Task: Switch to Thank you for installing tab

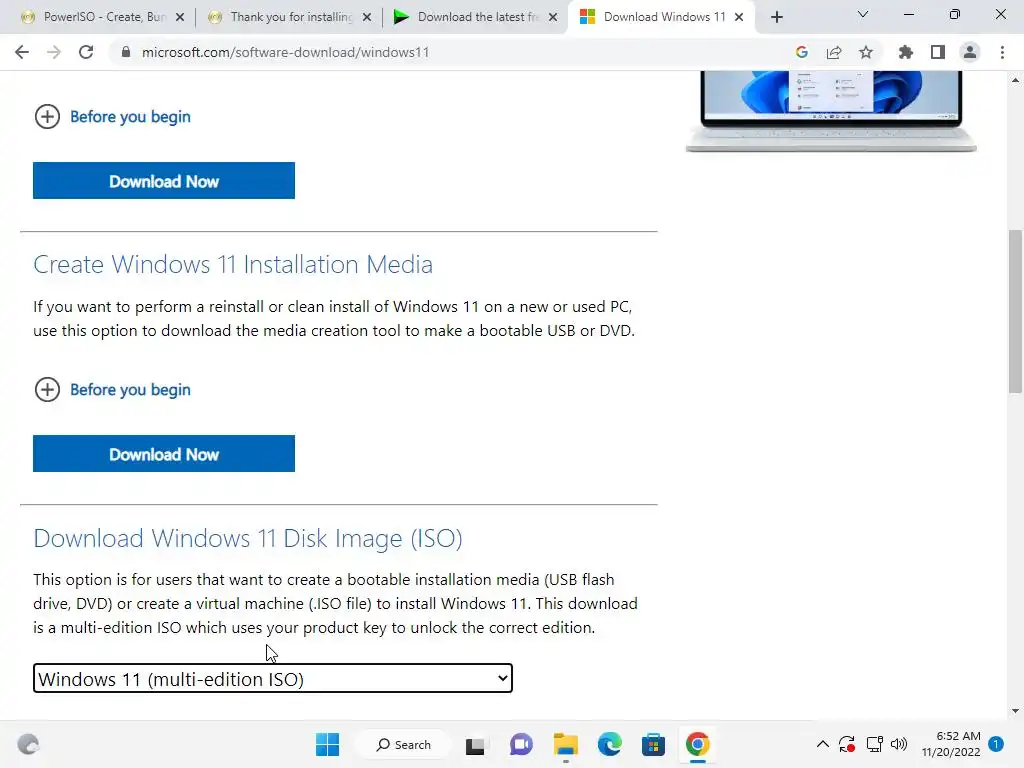Action: [281, 17]
